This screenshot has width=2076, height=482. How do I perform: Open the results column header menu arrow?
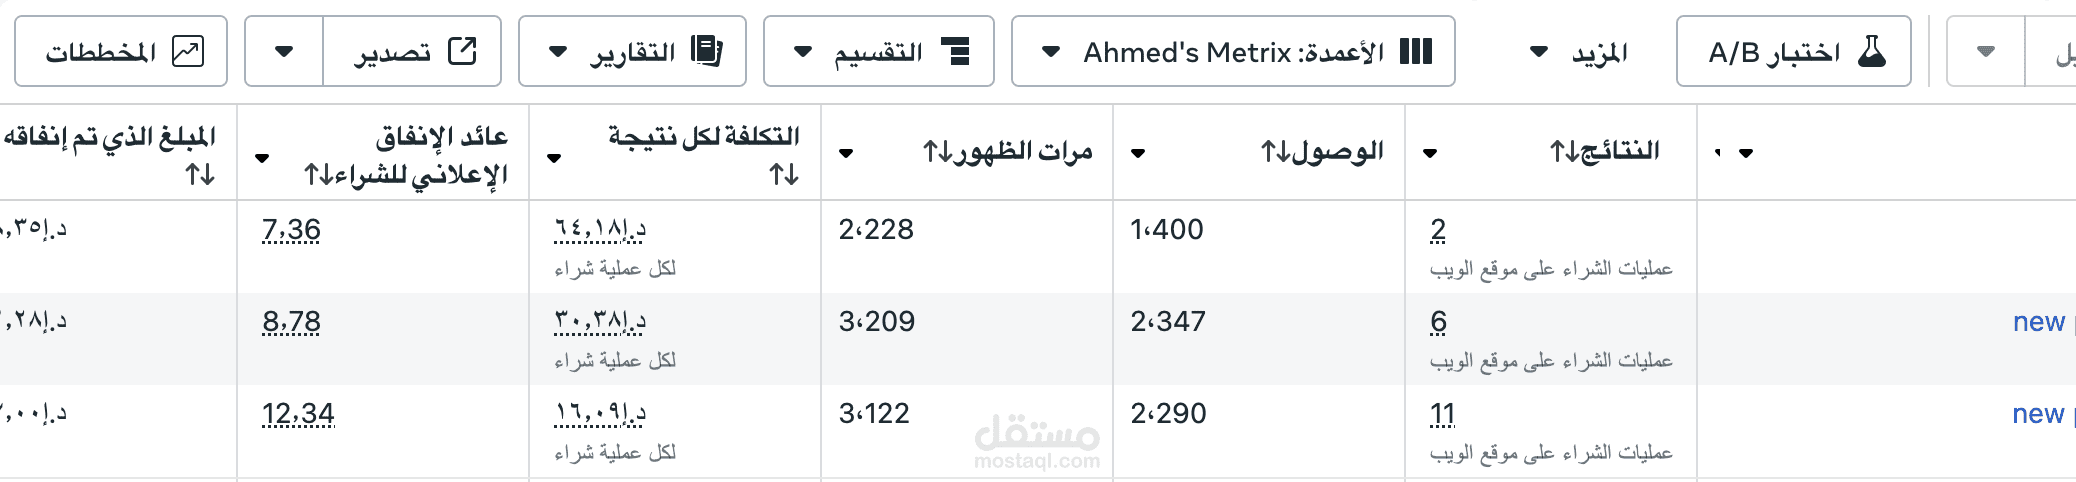click(x=1430, y=153)
